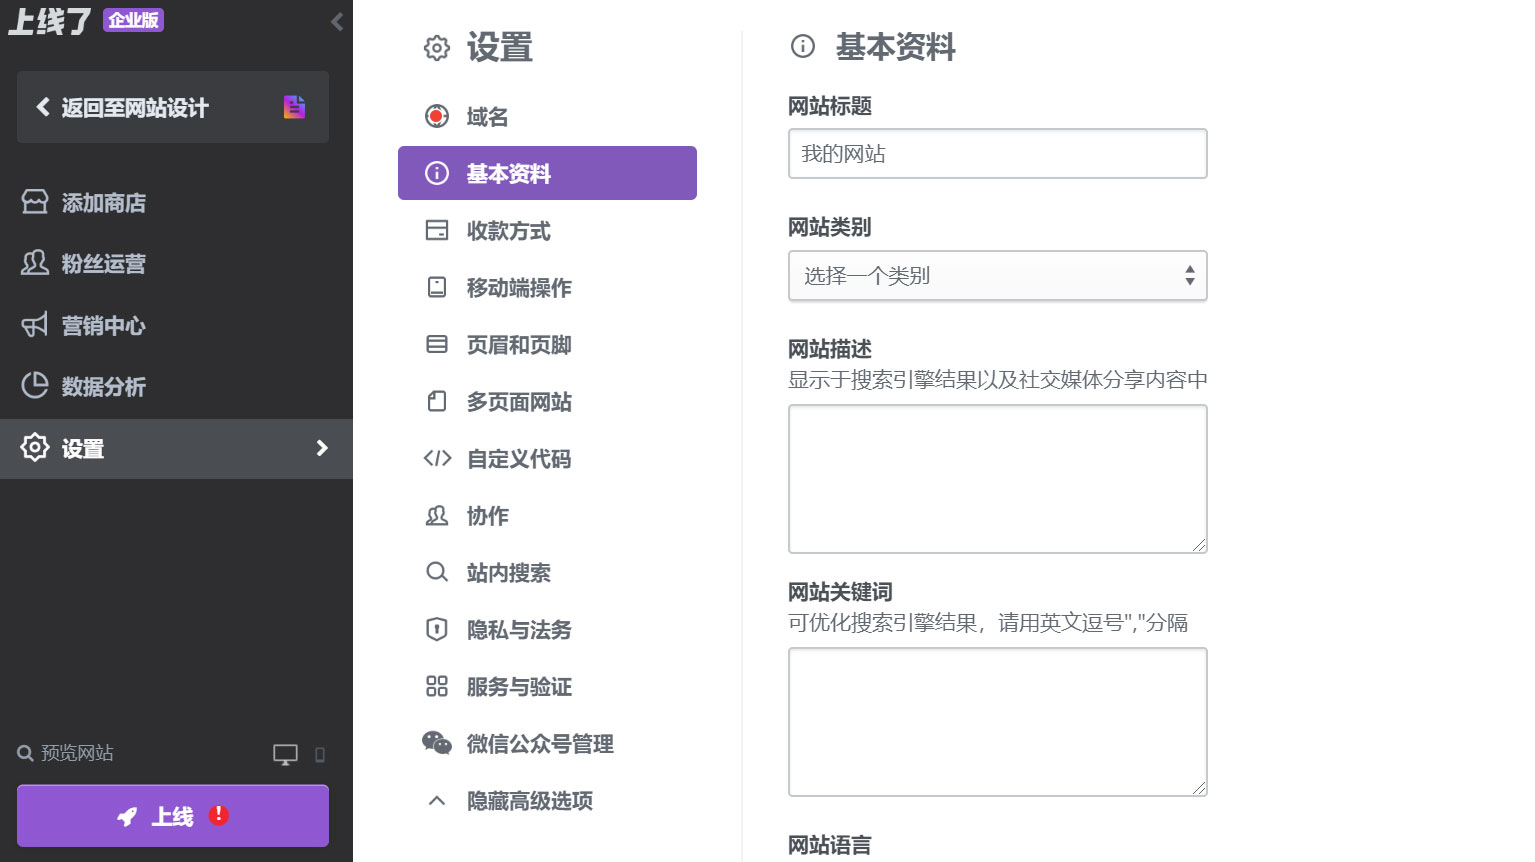
Task: Click the 微信公众号管理 WeChat icon
Action: point(437,743)
